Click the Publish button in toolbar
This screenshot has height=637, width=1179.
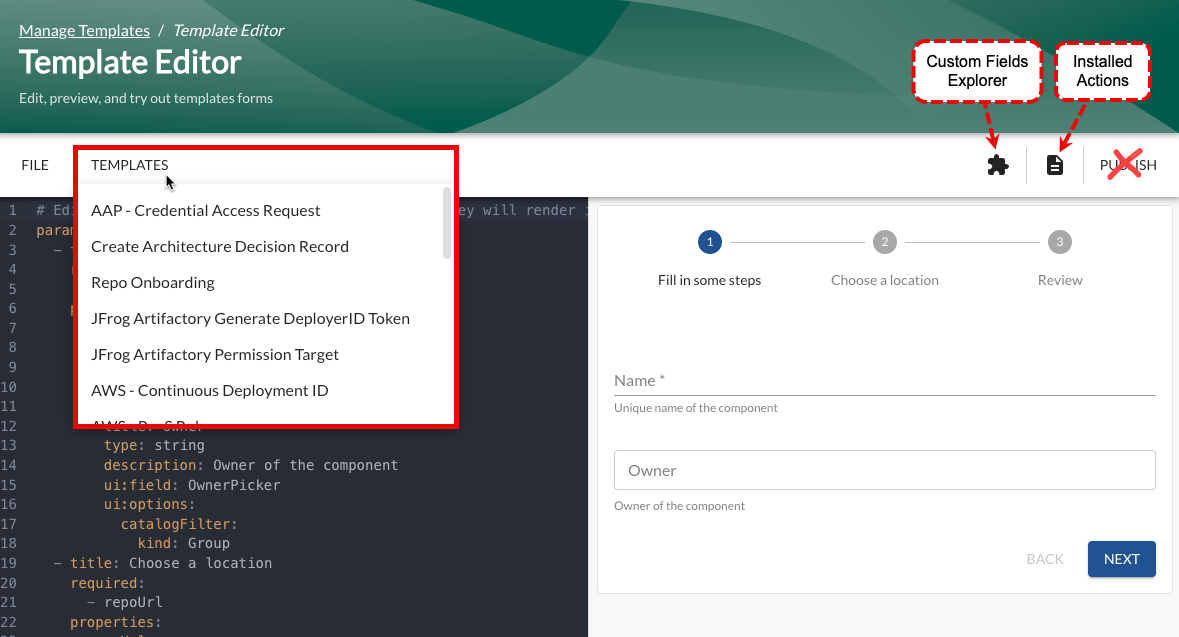click(x=1128, y=165)
